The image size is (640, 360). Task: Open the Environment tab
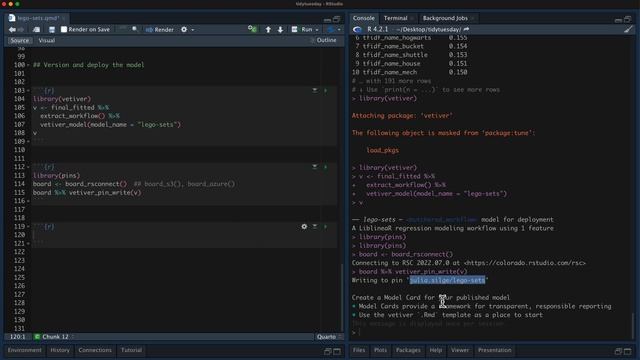tap(24, 350)
